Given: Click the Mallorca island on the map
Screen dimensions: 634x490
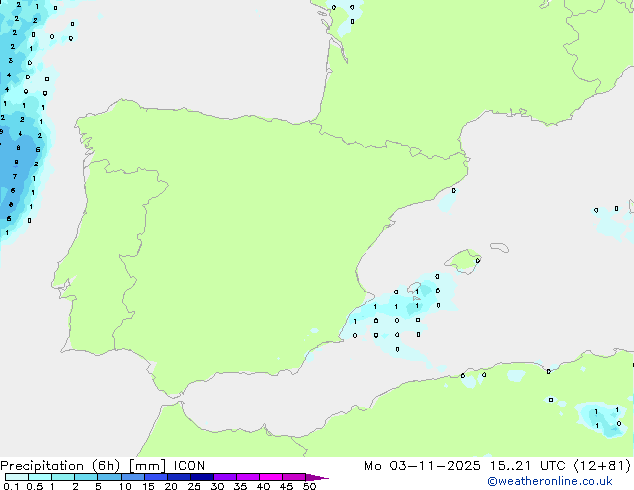Looking at the screenshot, I should [x=463, y=260].
